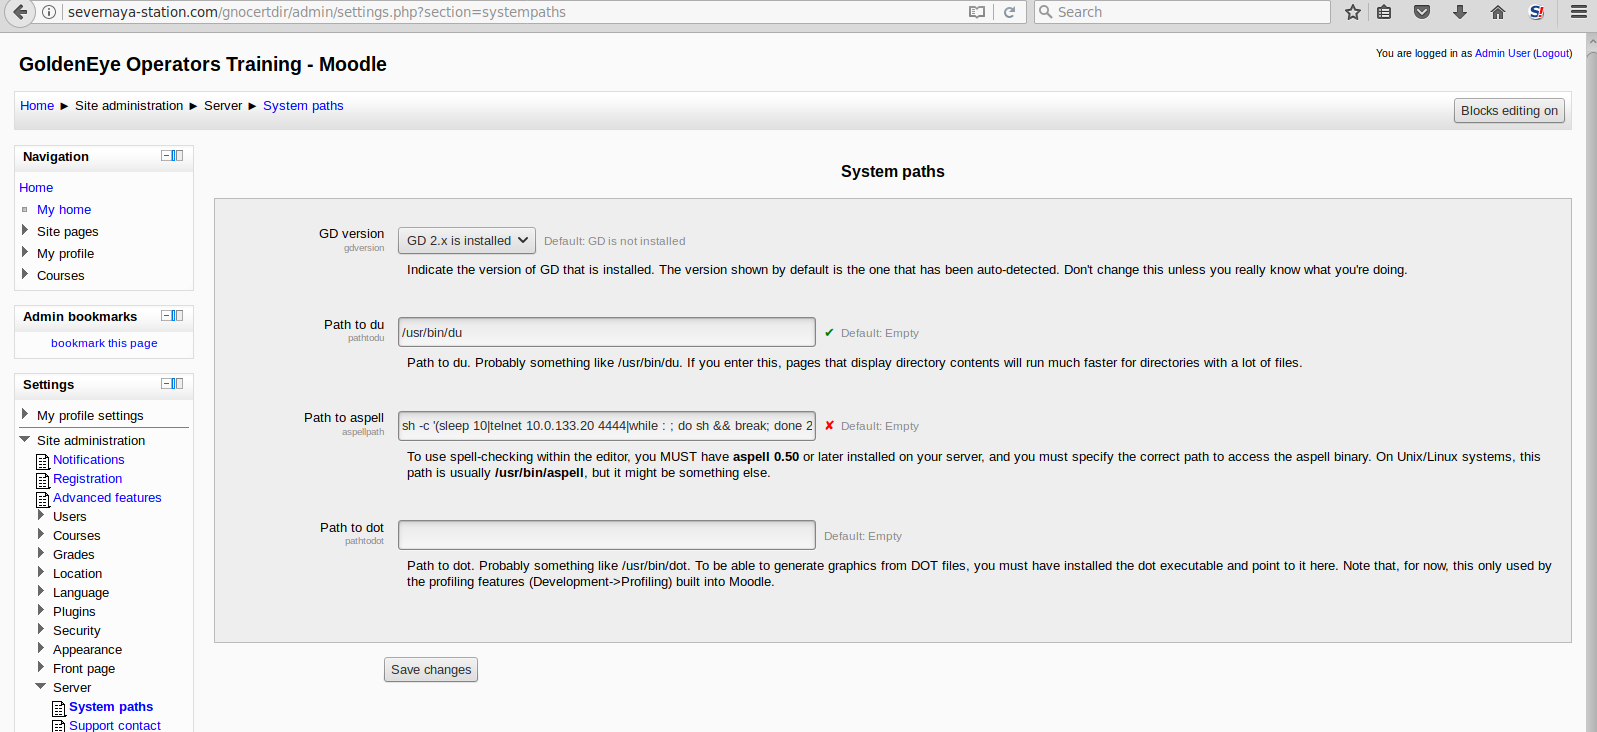
Task: Collapse the Server settings node
Action: click(41, 686)
